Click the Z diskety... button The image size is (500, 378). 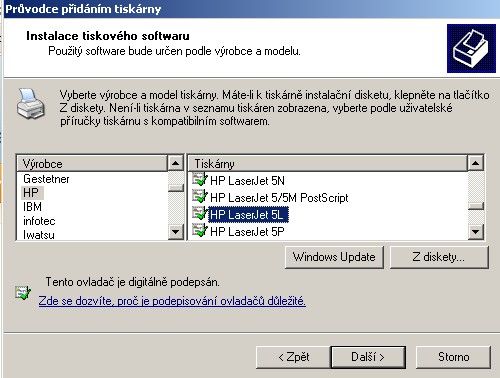pos(439,257)
